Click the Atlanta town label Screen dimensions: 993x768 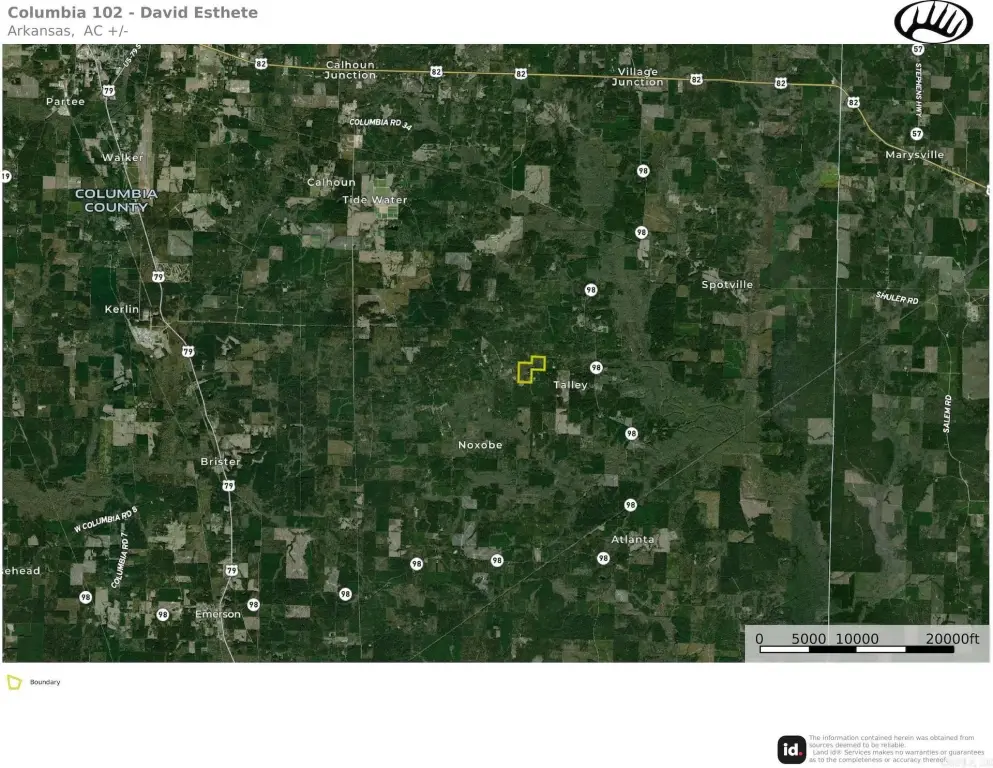pyautogui.click(x=633, y=540)
